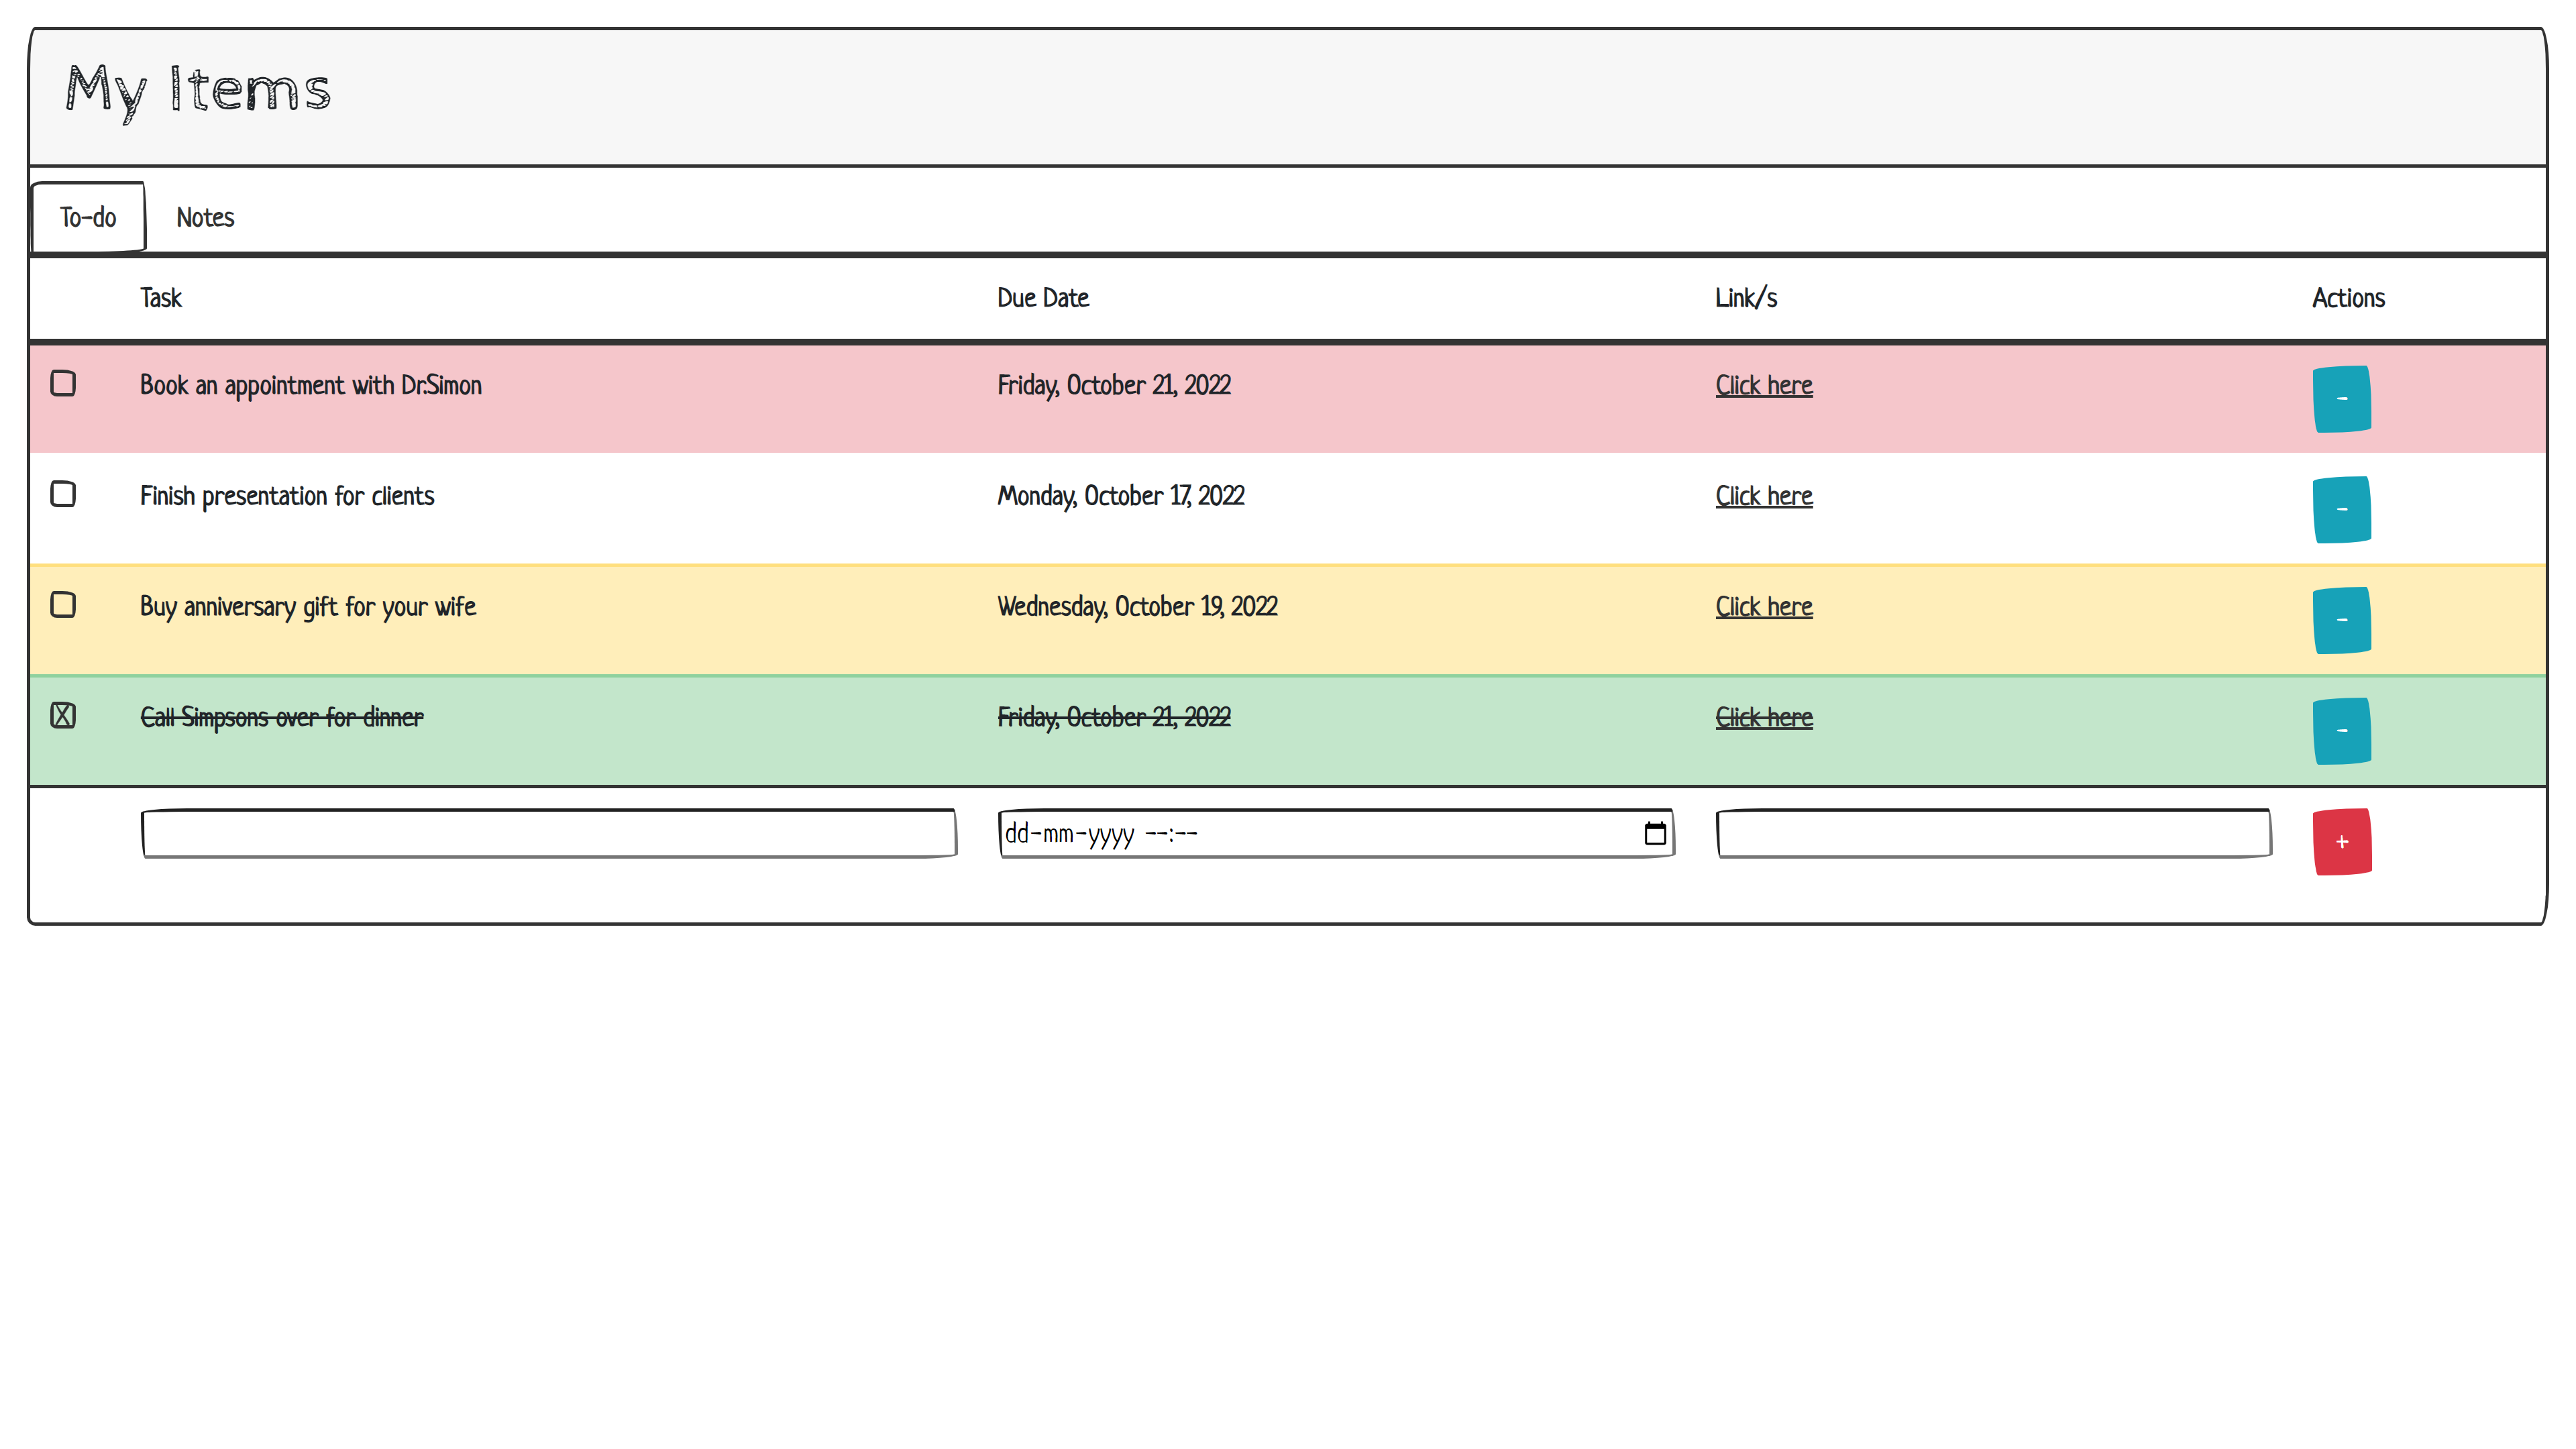The height and width of the screenshot is (1449, 2576).
Task: Click the Friday, October 21 date in the Dr.Simon row
Action: point(1114,386)
